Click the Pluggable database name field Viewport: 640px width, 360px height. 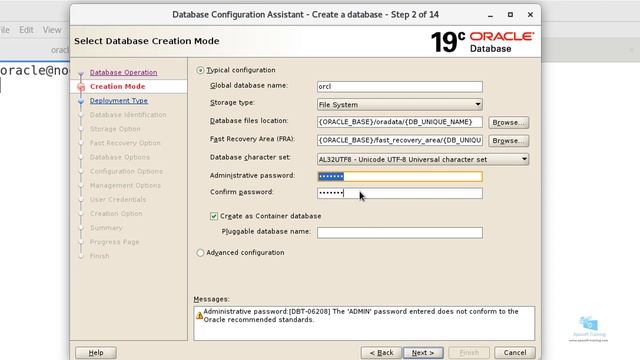[400, 233]
